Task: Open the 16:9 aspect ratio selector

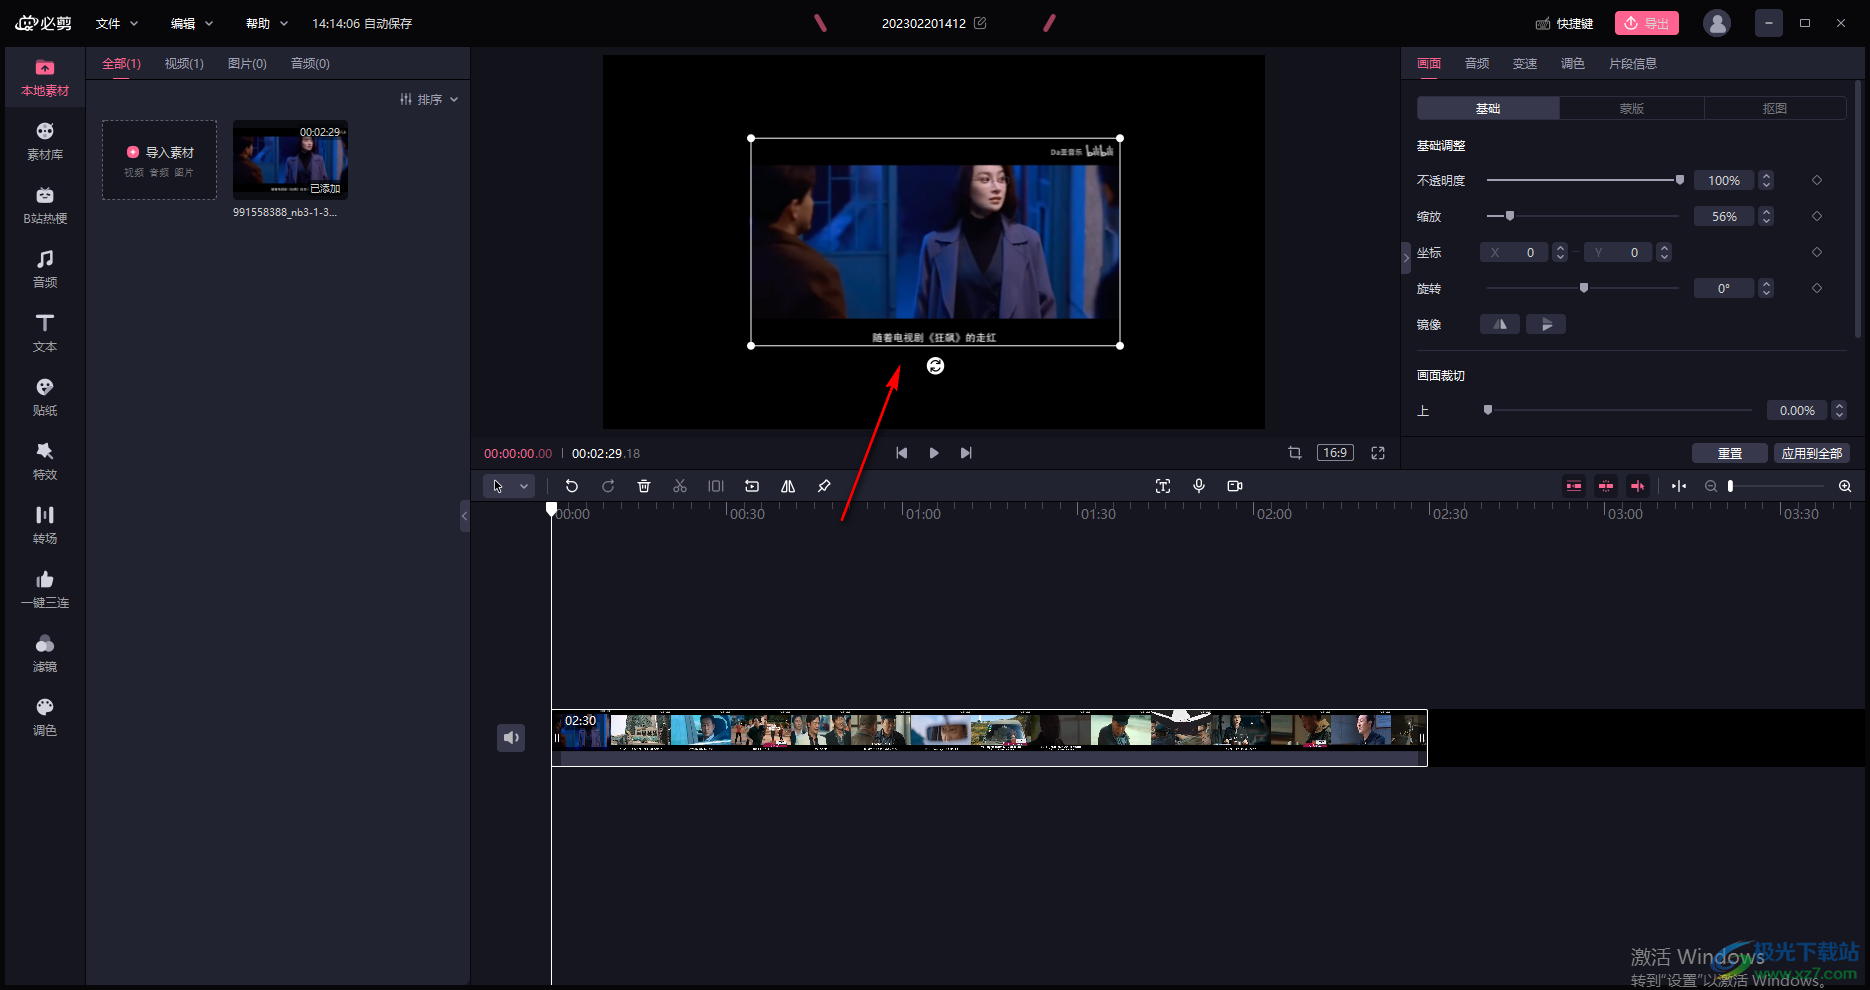Action: pos(1335,453)
